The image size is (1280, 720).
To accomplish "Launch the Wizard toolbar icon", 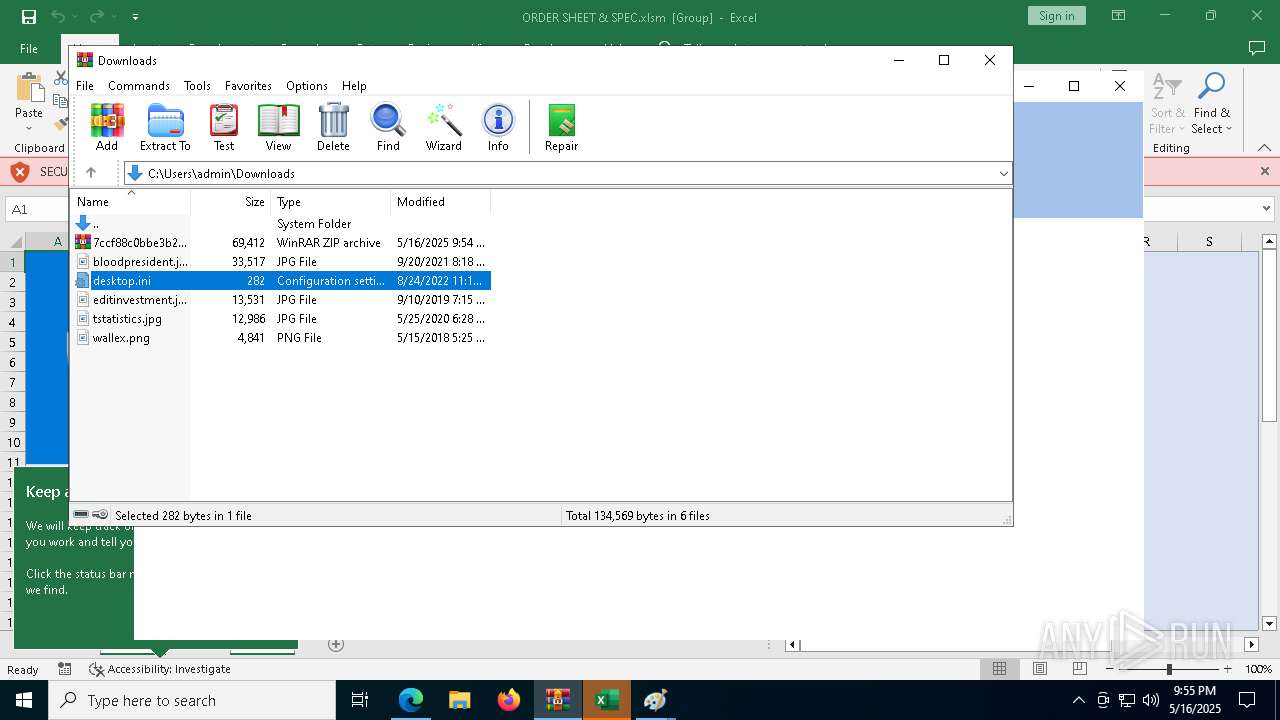I will tap(443, 127).
